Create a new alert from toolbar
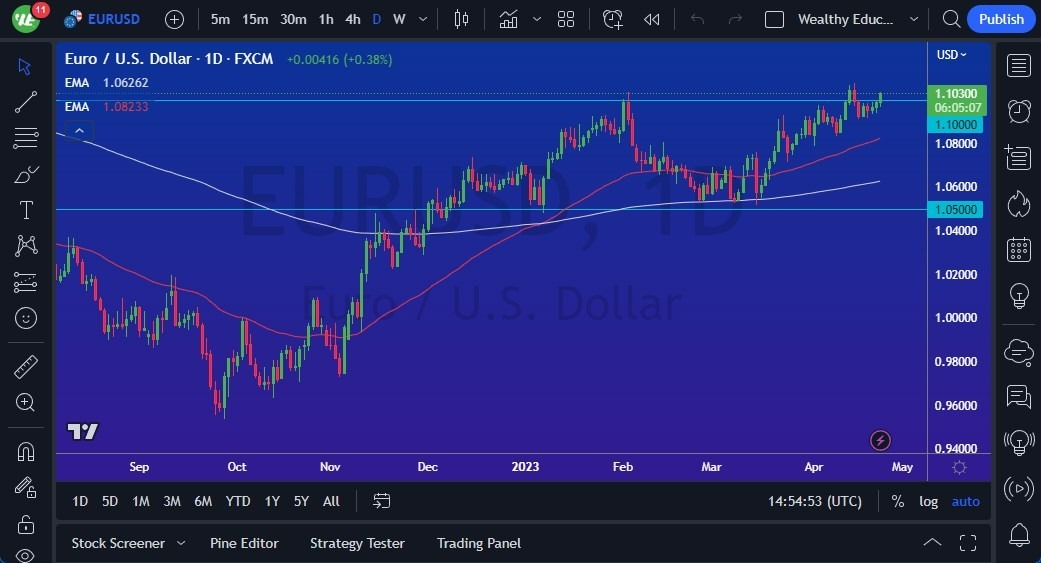1041x563 pixels. (x=612, y=19)
